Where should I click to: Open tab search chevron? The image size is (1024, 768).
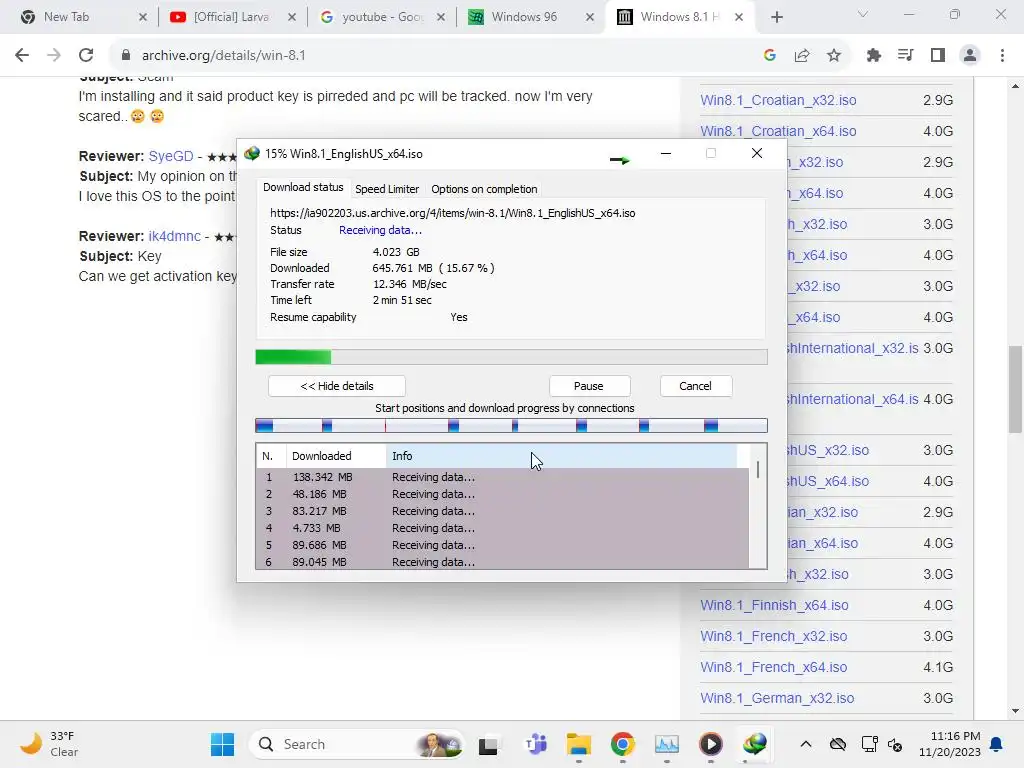click(863, 14)
